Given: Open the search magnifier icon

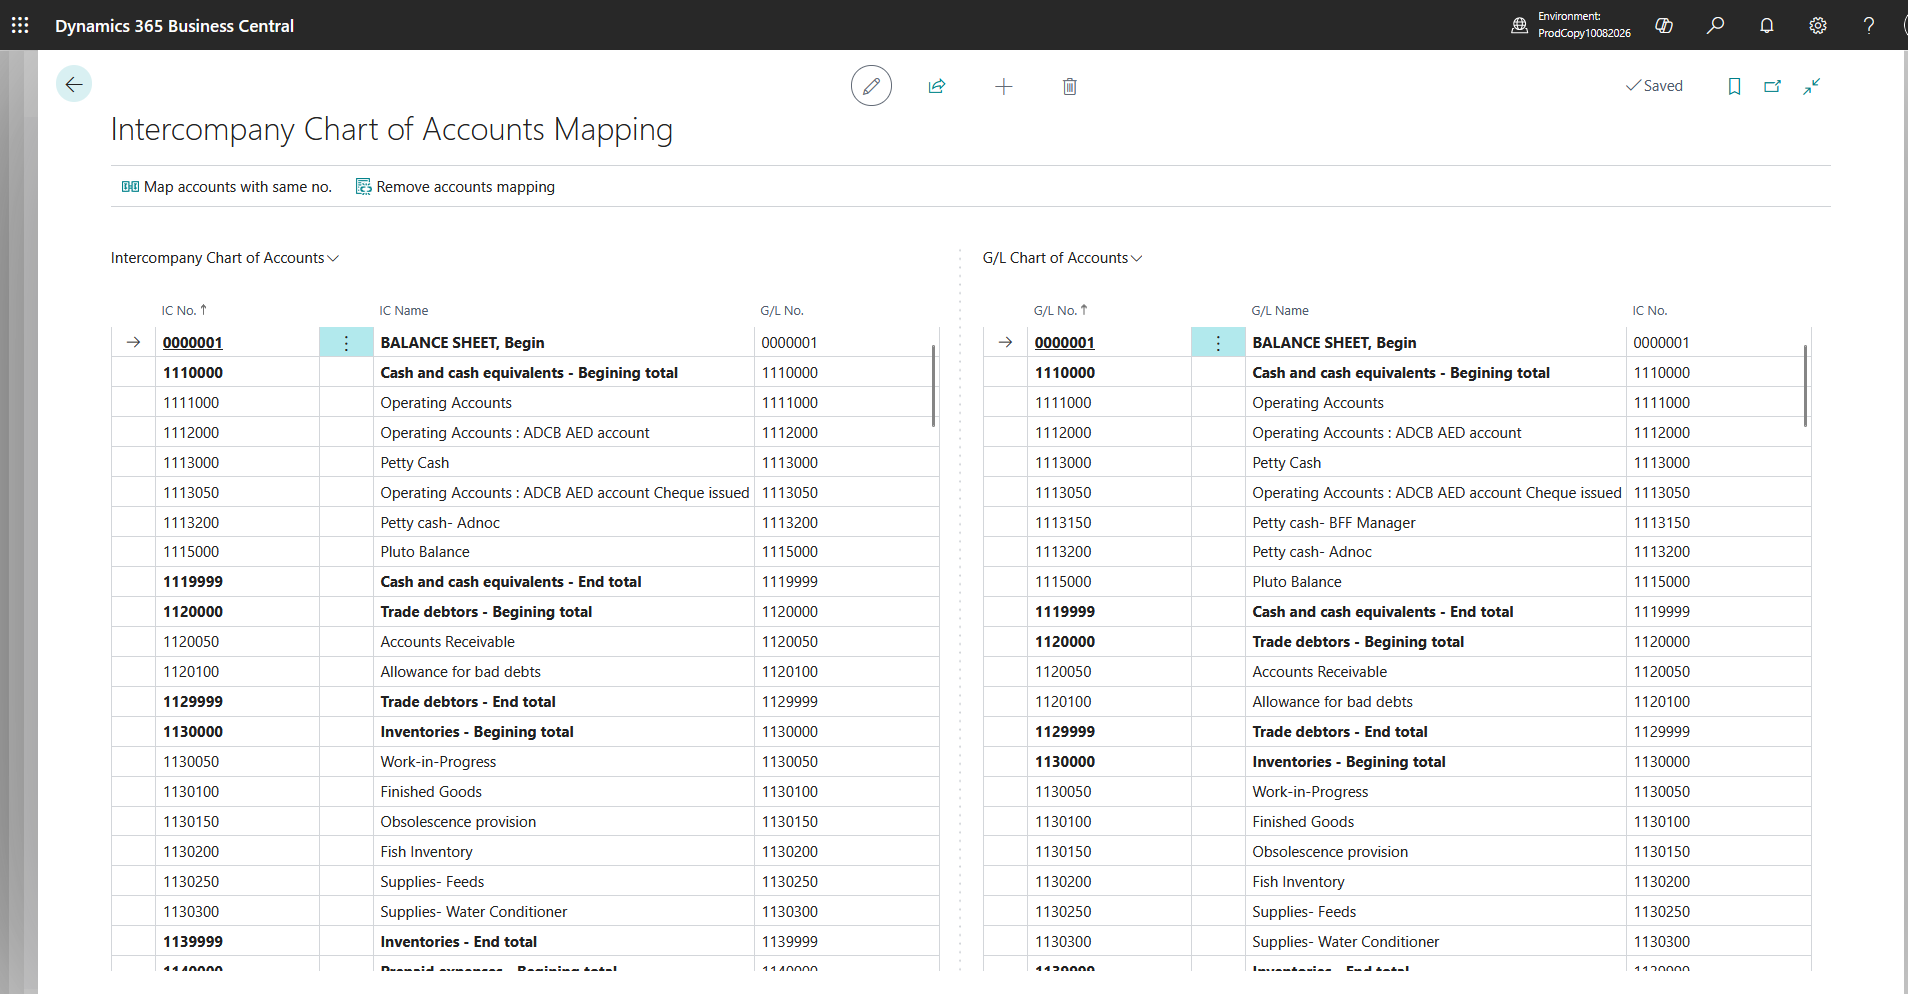Looking at the screenshot, I should tap(1715, 25).
